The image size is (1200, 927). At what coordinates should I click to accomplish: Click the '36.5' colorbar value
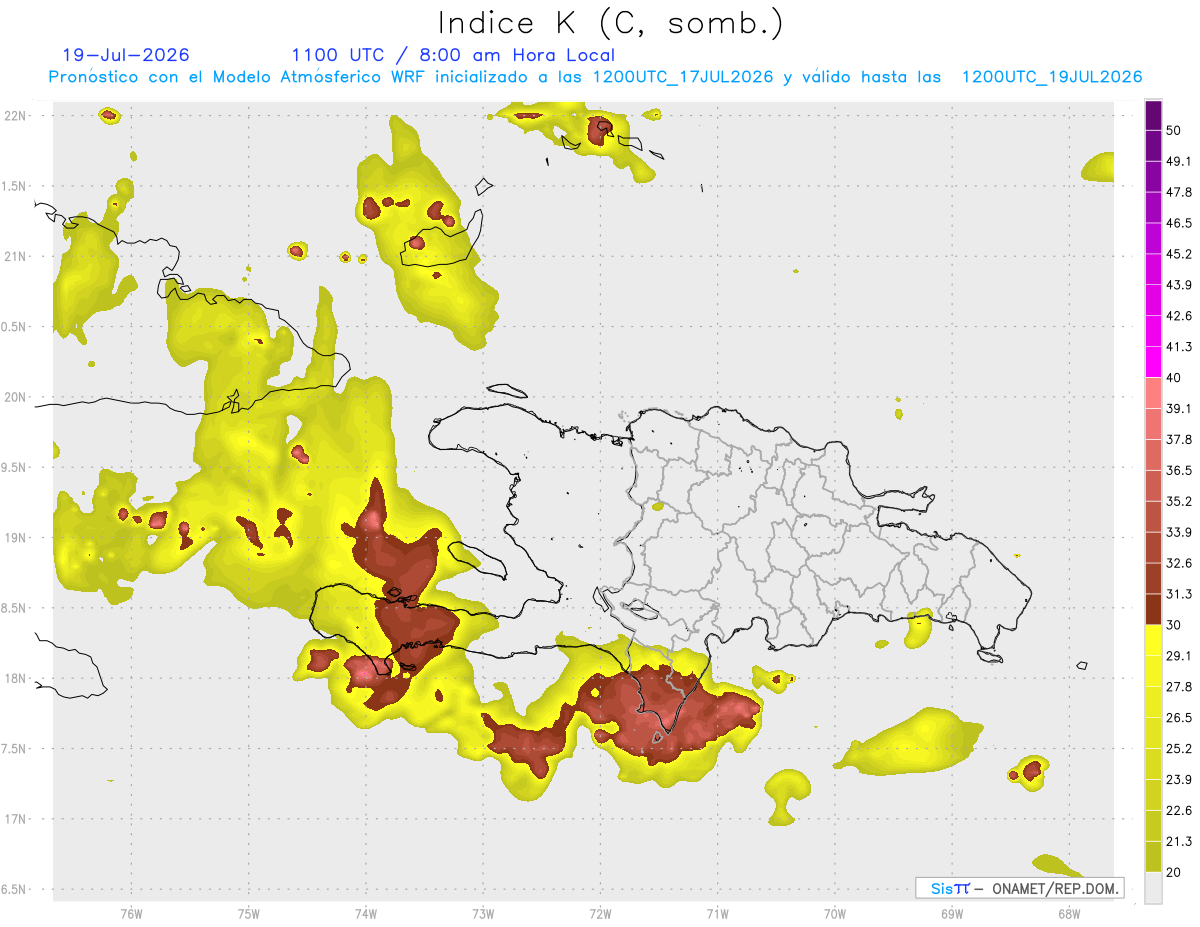coord(1179,471)
